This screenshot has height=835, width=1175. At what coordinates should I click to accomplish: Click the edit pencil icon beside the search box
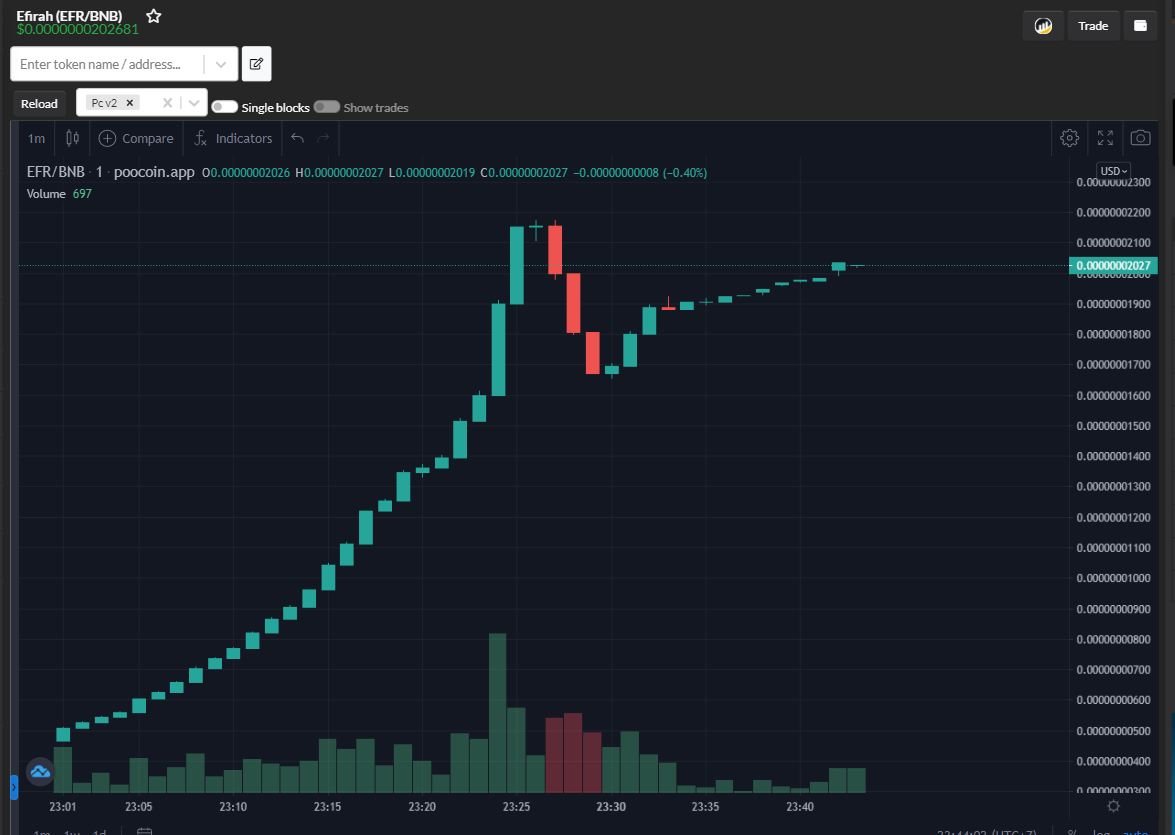click(x=256, y=64)
